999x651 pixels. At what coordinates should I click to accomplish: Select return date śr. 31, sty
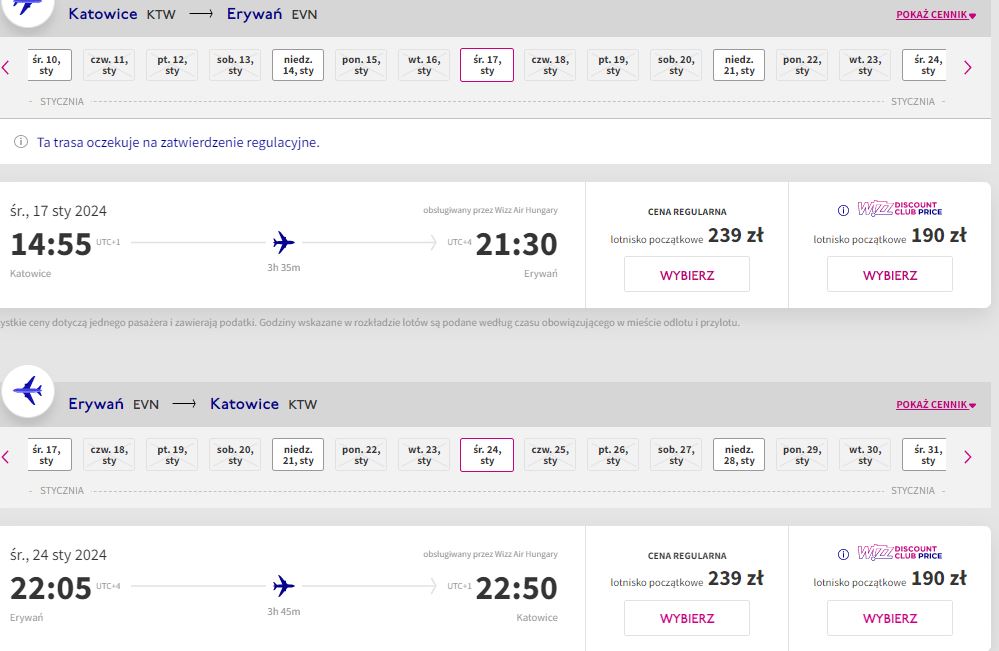tap(925, 455)
